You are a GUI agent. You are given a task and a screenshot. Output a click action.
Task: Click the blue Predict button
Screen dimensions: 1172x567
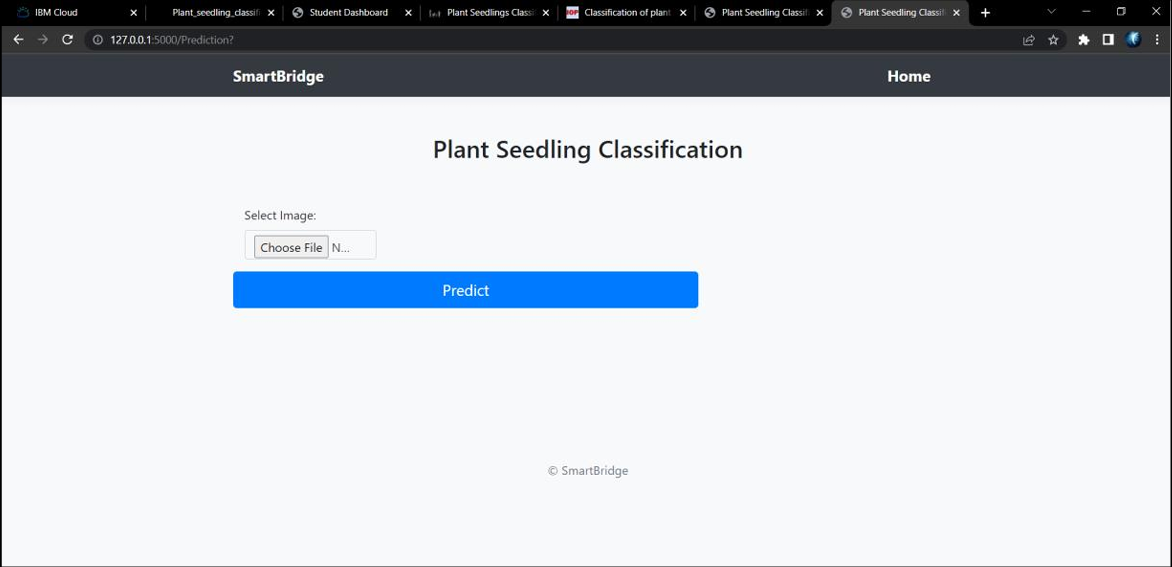466,290
